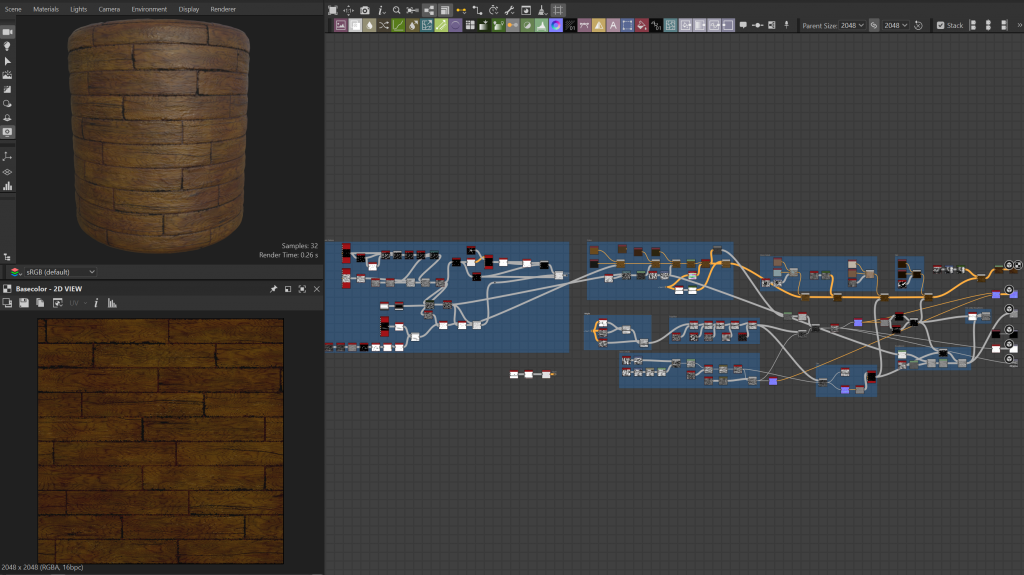Click the save icon in 2D view toolbar
The height and width of the screenshot is (575, 1024).
click(x=23, y=303)
